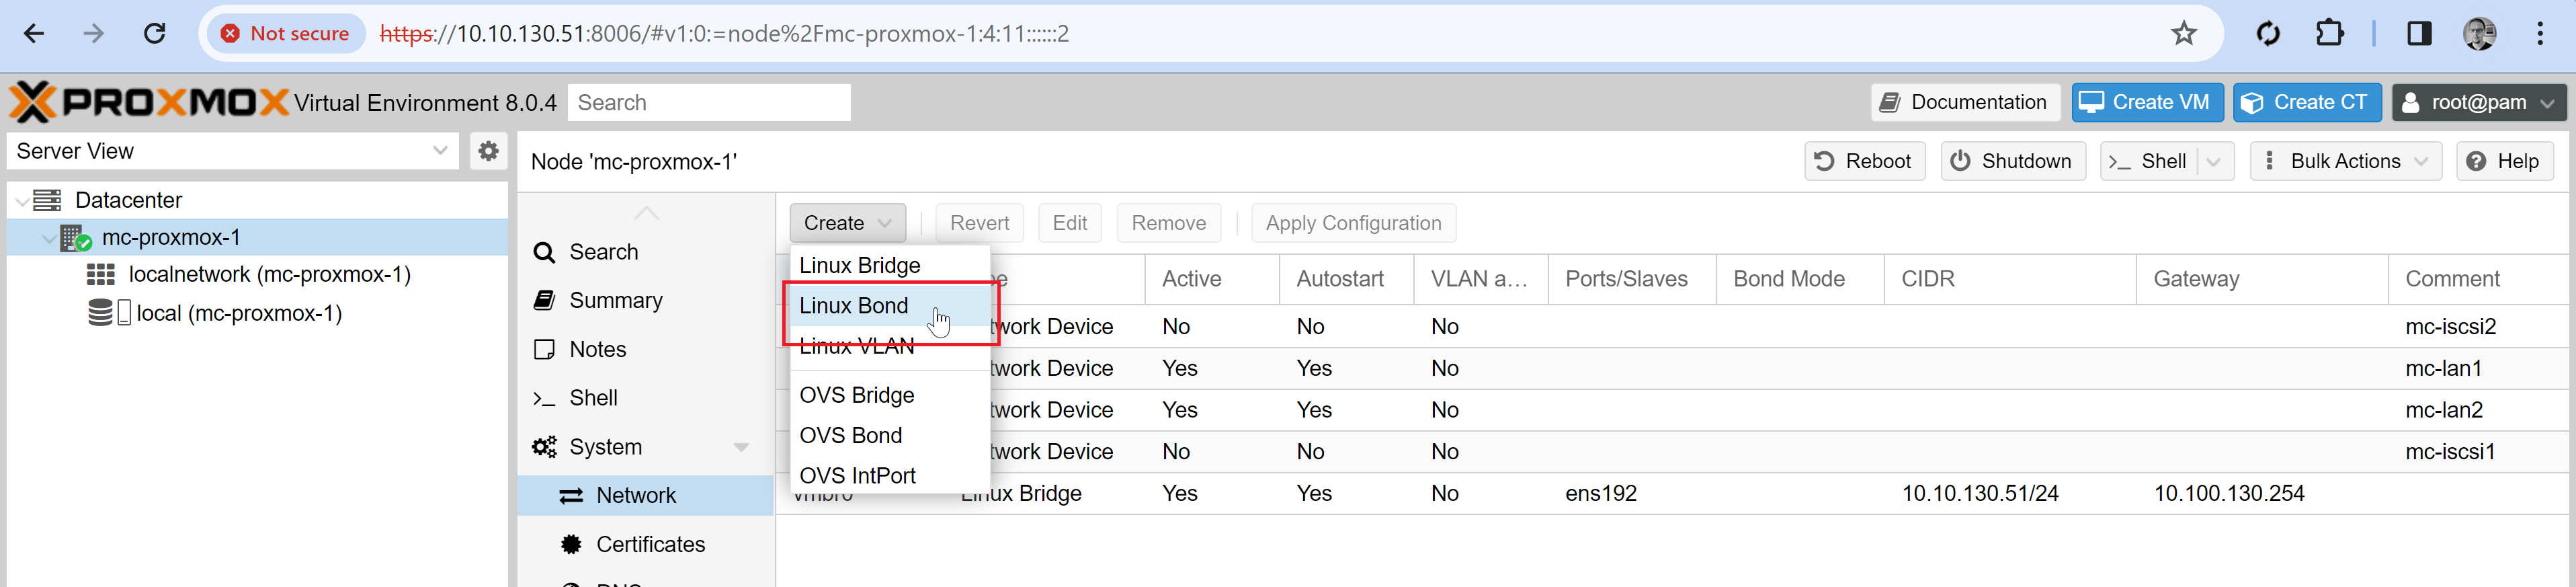This screenshot has height=587, width=2576.
Task: Open Server View dropdown
Action: [233, 151]
